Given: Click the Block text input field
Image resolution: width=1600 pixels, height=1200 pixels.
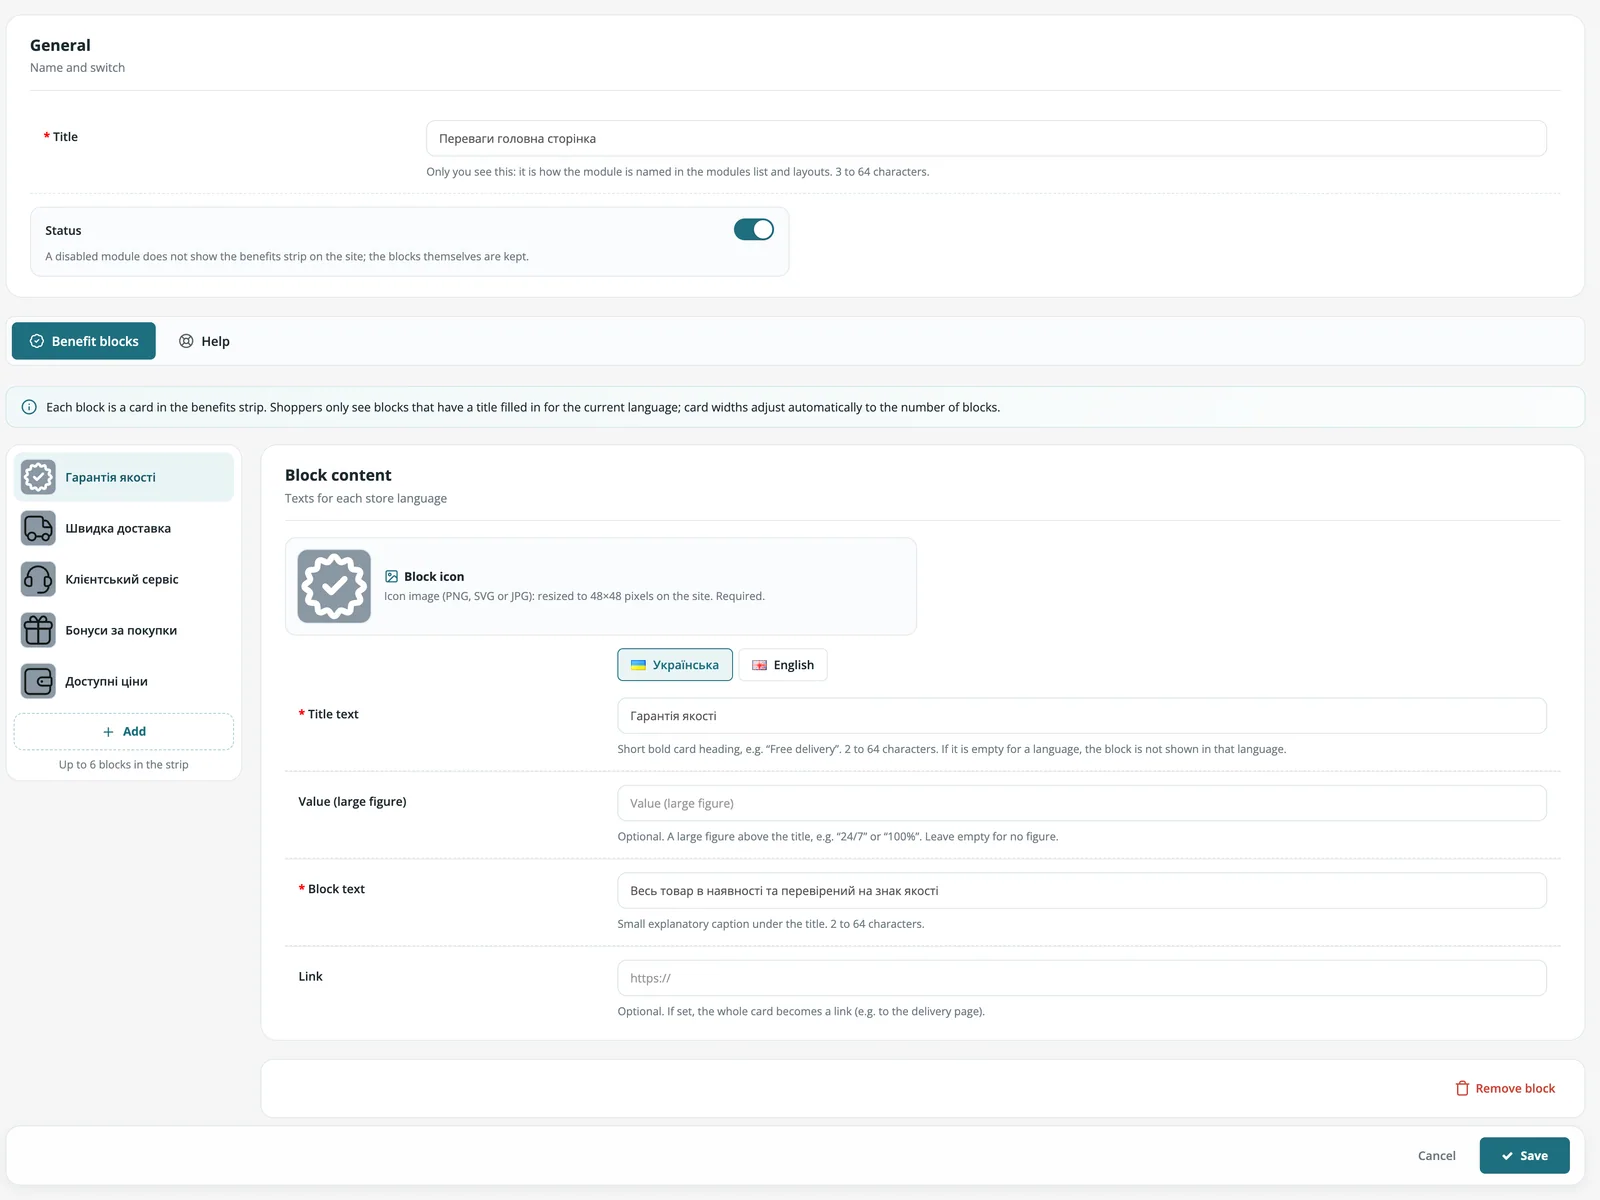Looking at the screenshot, I should point(1082,891).
